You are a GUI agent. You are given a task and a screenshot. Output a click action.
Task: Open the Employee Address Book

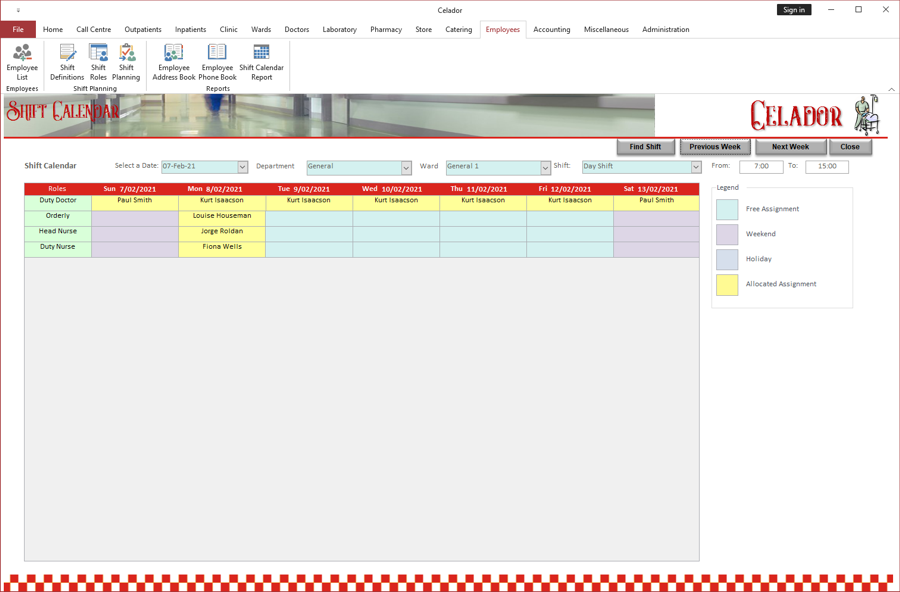point(173,63)
